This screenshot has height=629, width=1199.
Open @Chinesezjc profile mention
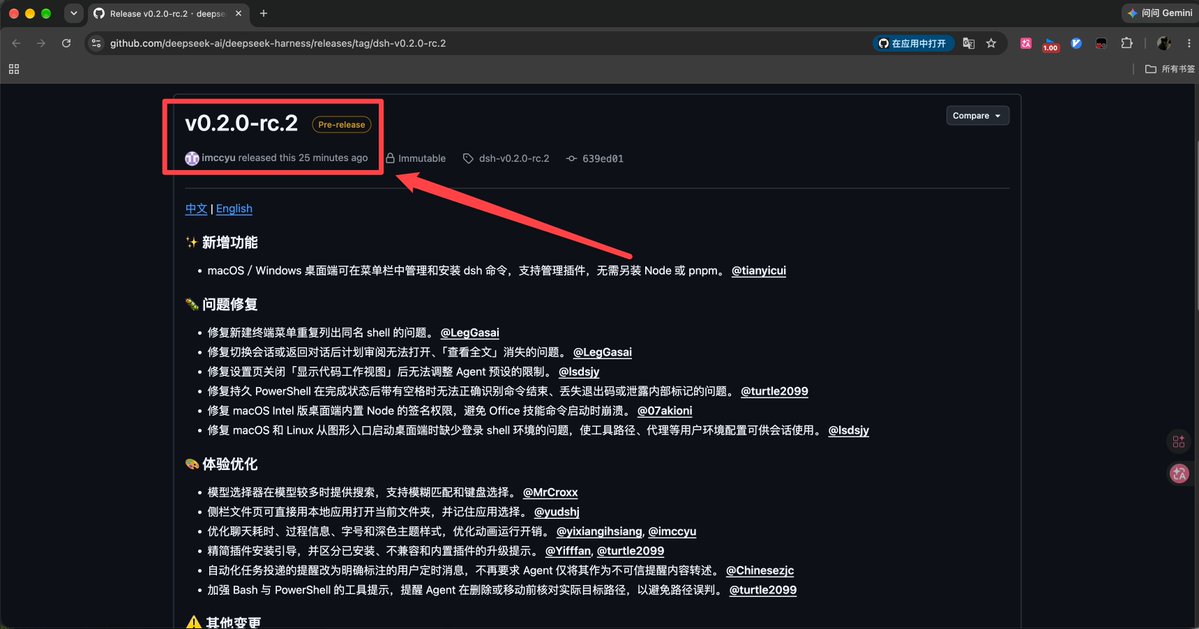click(x=760, y=571)
